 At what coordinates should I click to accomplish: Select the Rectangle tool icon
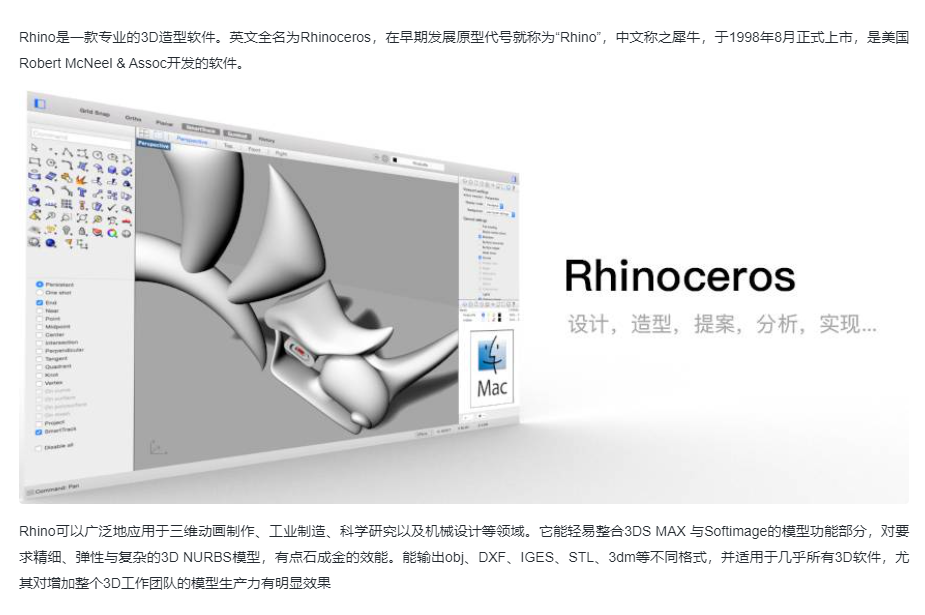click(35, 162)
